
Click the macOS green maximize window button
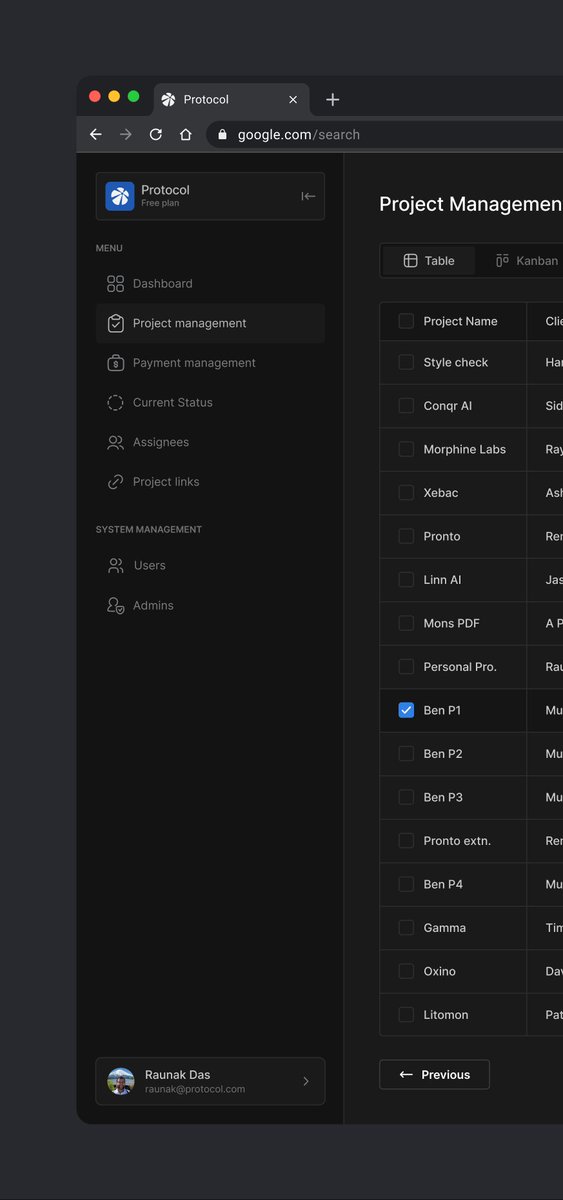(x=134, y=96)
